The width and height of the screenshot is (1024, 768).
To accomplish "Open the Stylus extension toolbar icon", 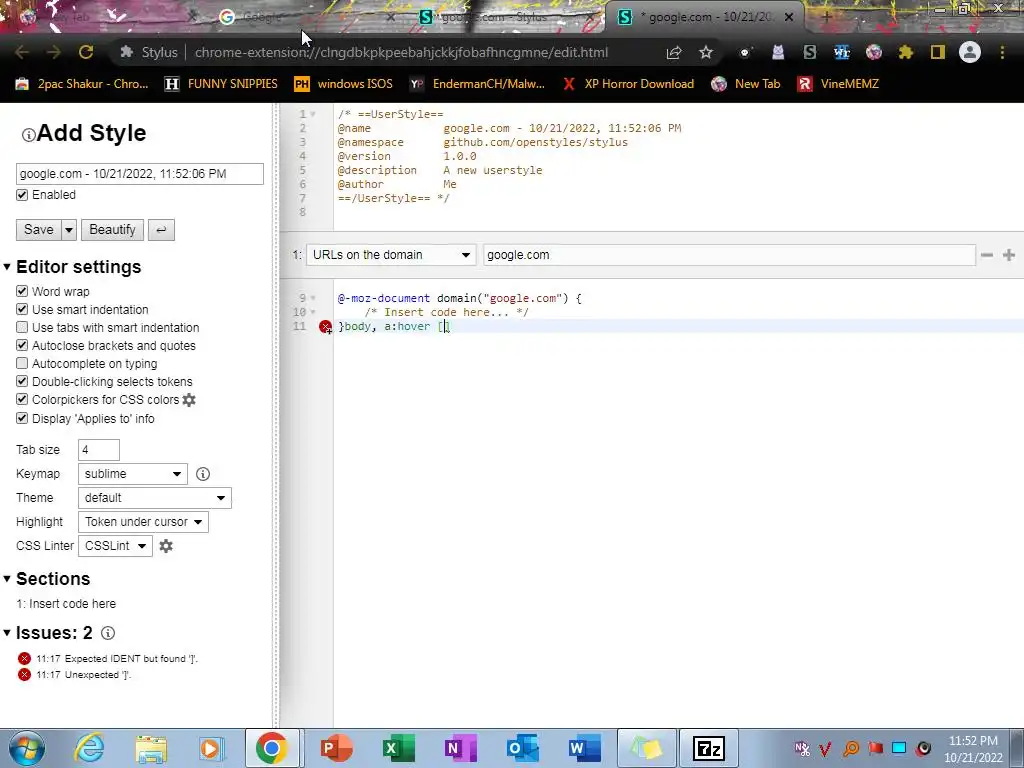I will tap(810, 52).
